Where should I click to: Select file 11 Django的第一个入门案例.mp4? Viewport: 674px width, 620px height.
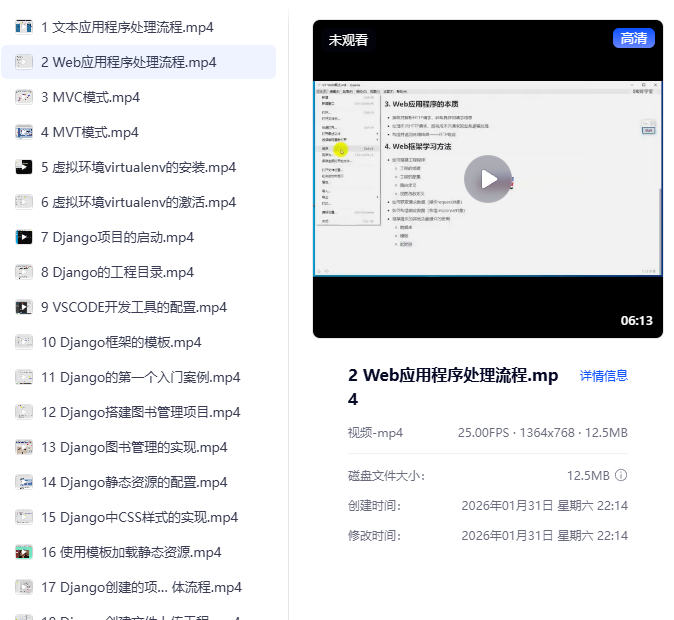click(x=138, y=377)
